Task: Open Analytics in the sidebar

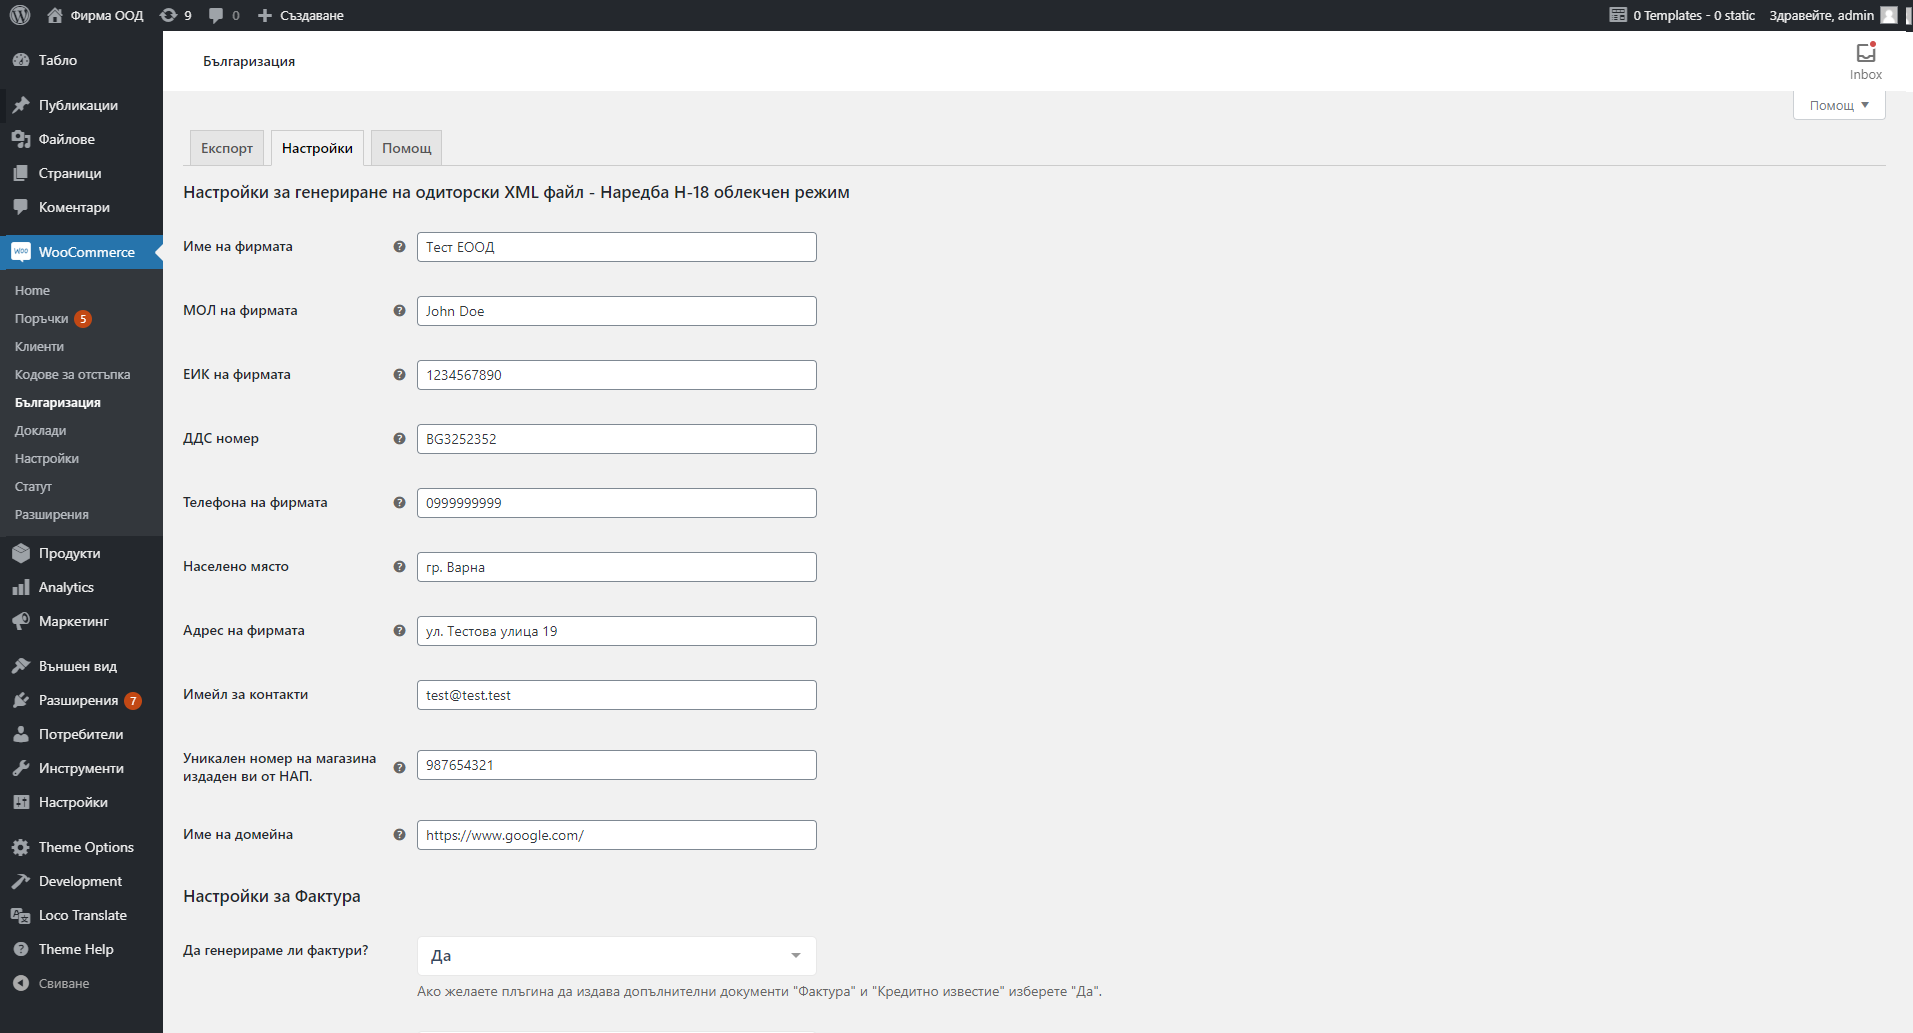Action: tap(81, 587)
